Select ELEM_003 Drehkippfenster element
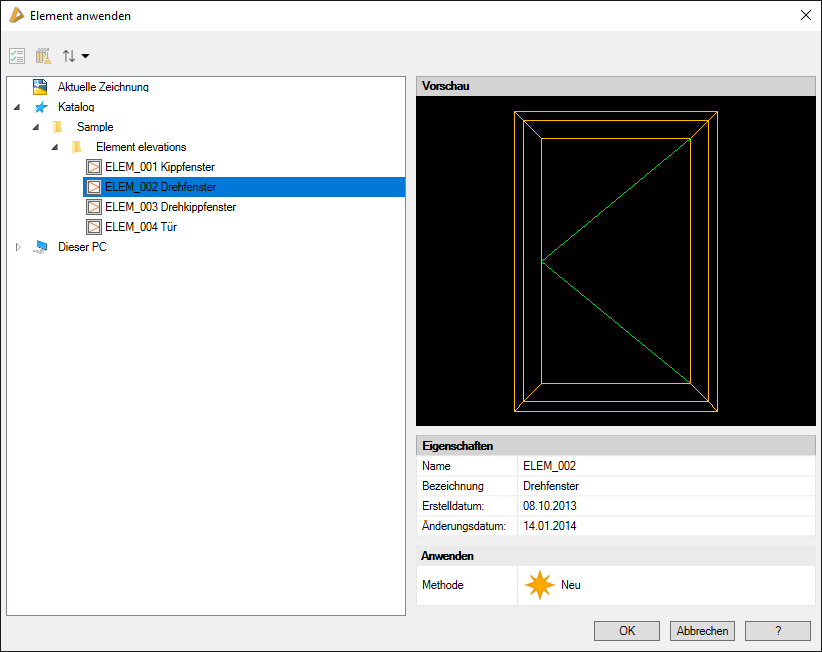Viewport: 822px width, 652px height. point(170,207)
